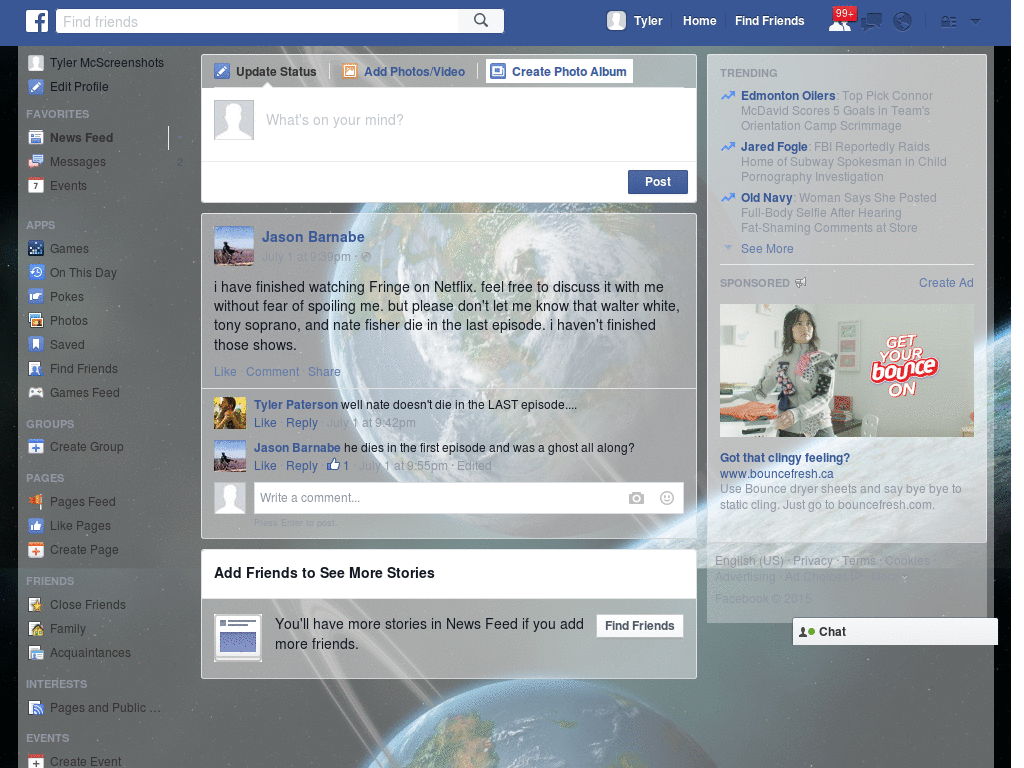Open the Chat bar
Viewport: 1024px width, 768px height.
click(x=895, y=632)
